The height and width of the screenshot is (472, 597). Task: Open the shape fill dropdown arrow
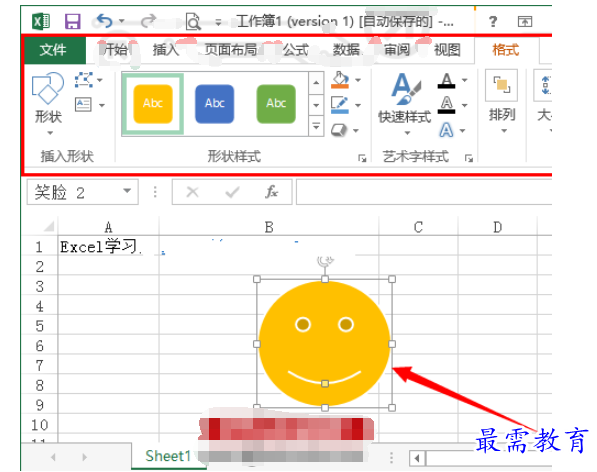click(358, 80)
